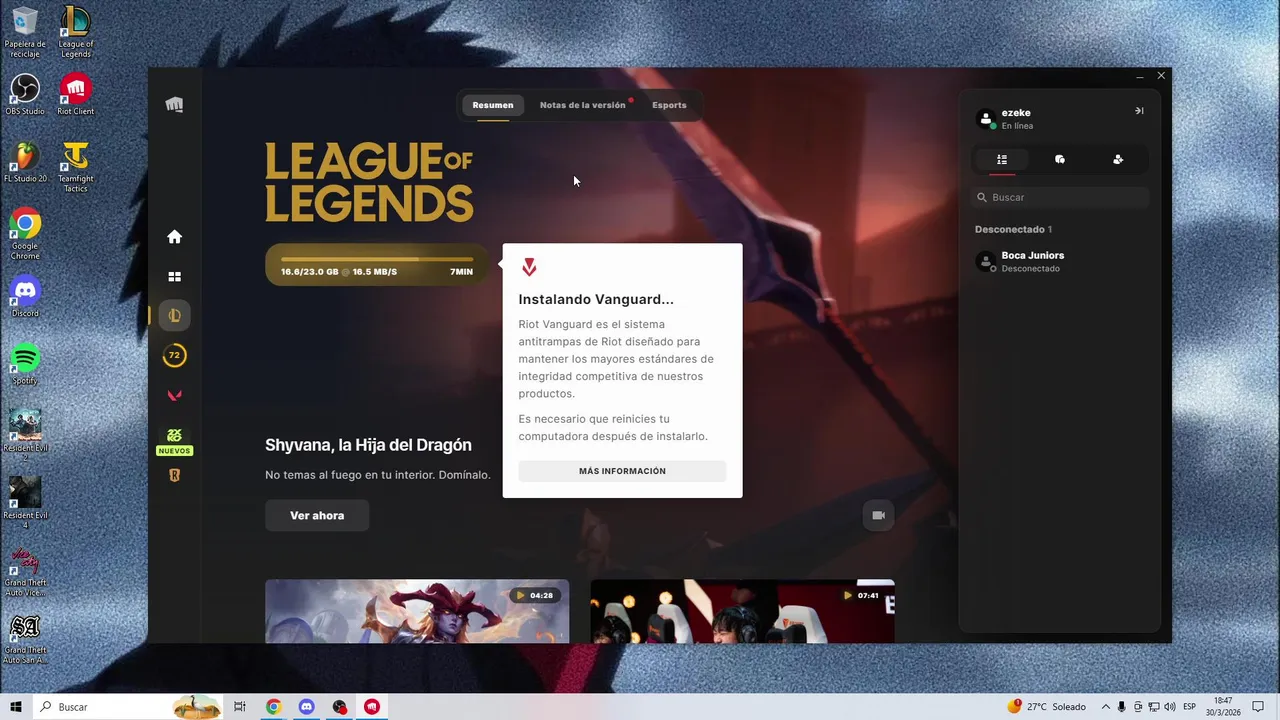Play the 07:41 video thumbnail

(x=742, y=611)
